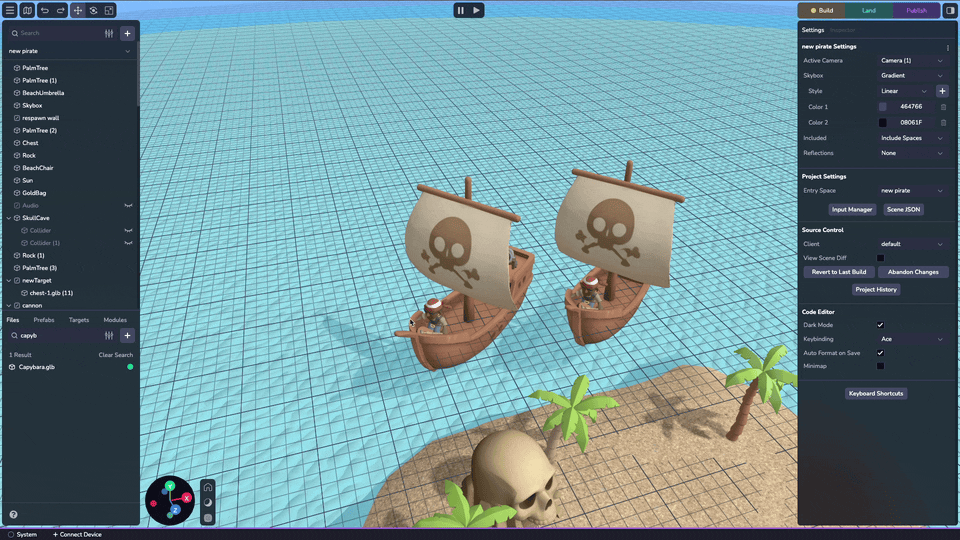The image size is (960, 540).
Task: Open the Active Camera dropdown
Action: point(911,61)
